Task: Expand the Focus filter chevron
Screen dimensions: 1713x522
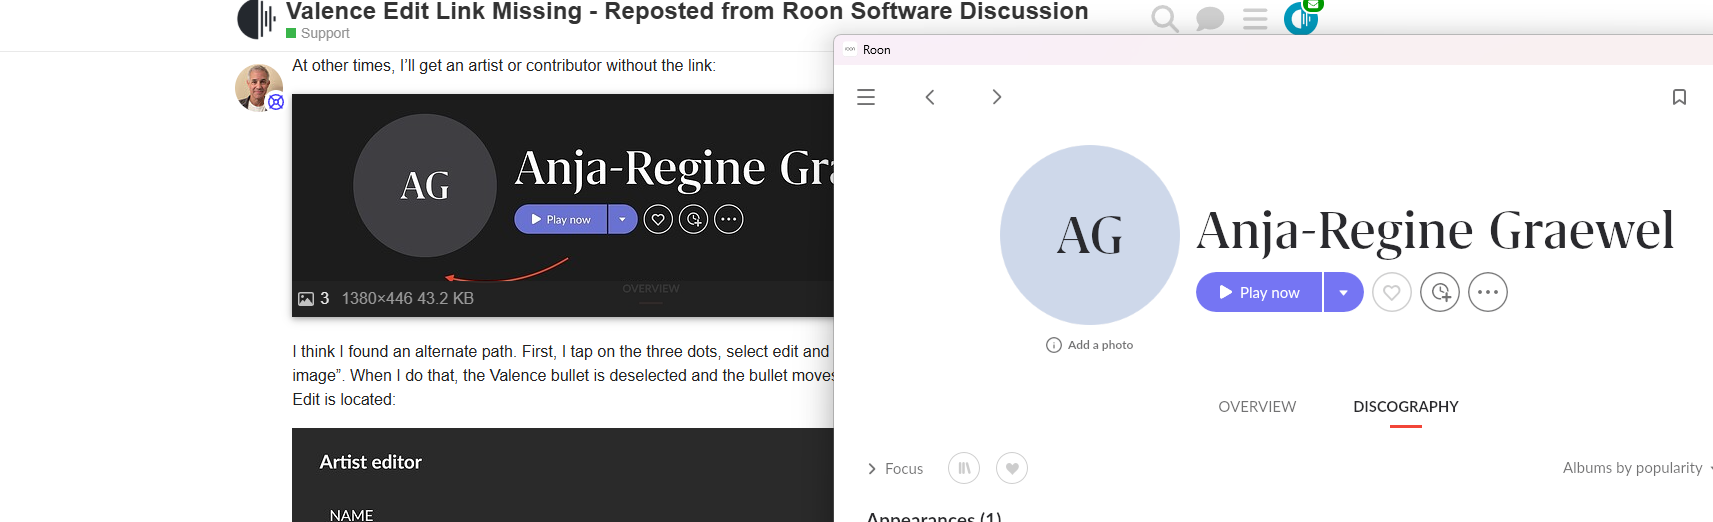Action: (872, 468)
